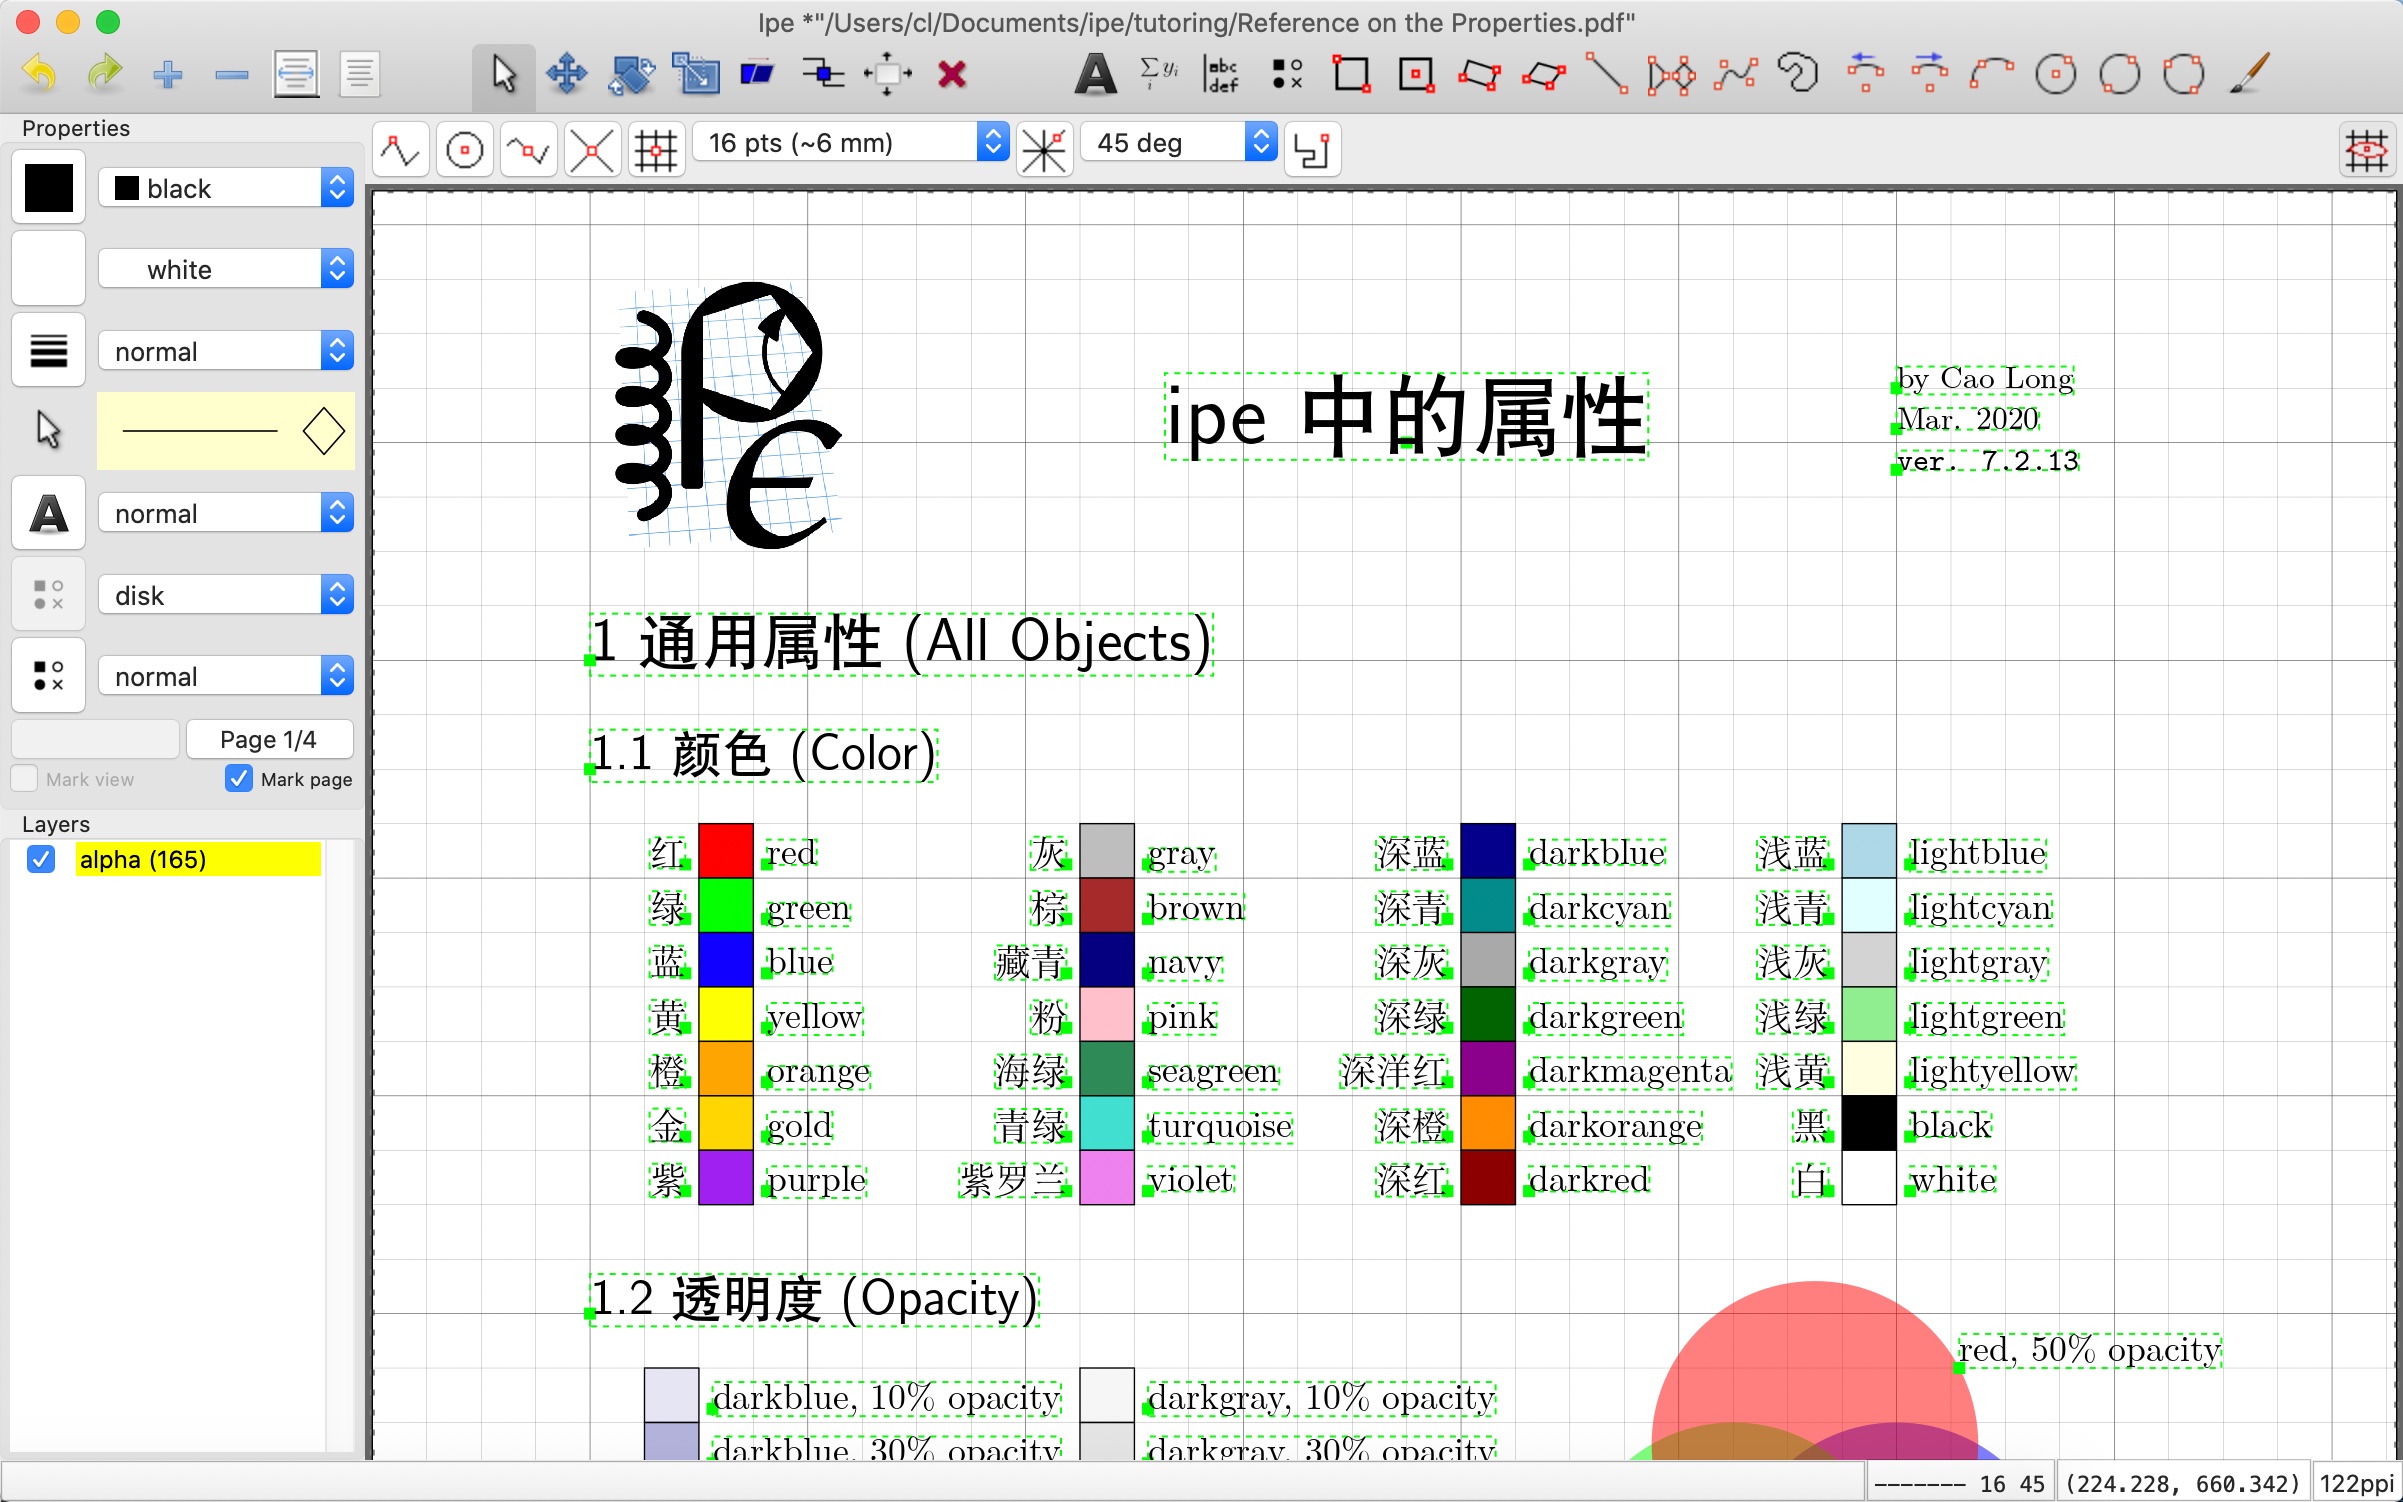The height and width of the screenshot is (1502, 2403).
Task: Select the translate (move) tool
Action: (x=567, y=74)
